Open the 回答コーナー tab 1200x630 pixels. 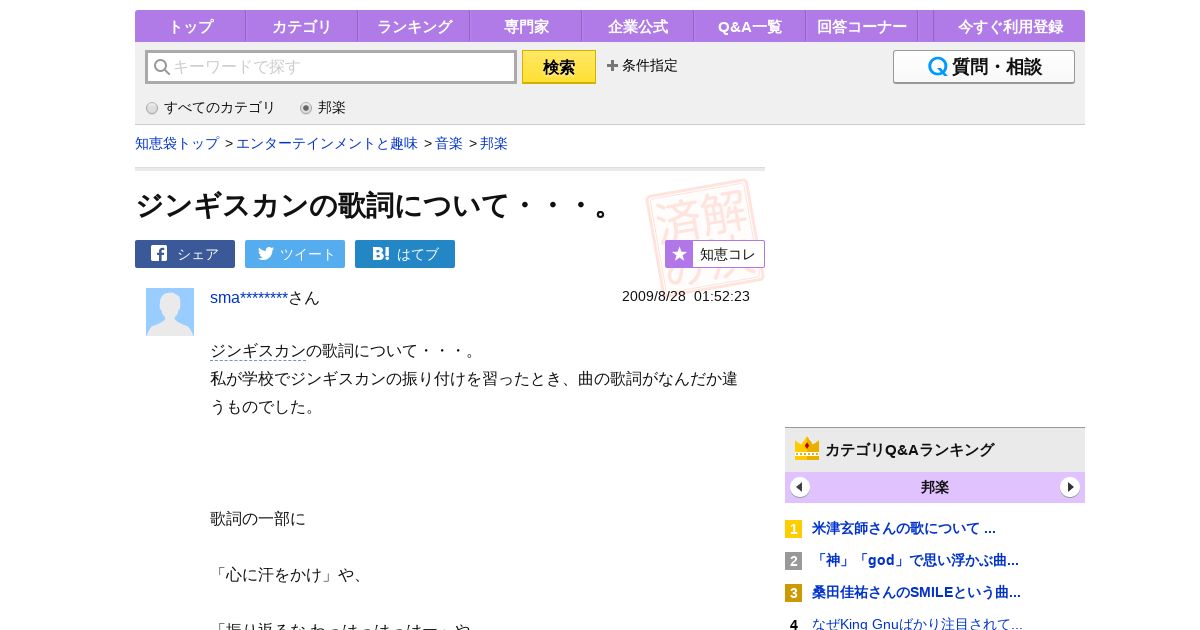click(x=862, y=27)
